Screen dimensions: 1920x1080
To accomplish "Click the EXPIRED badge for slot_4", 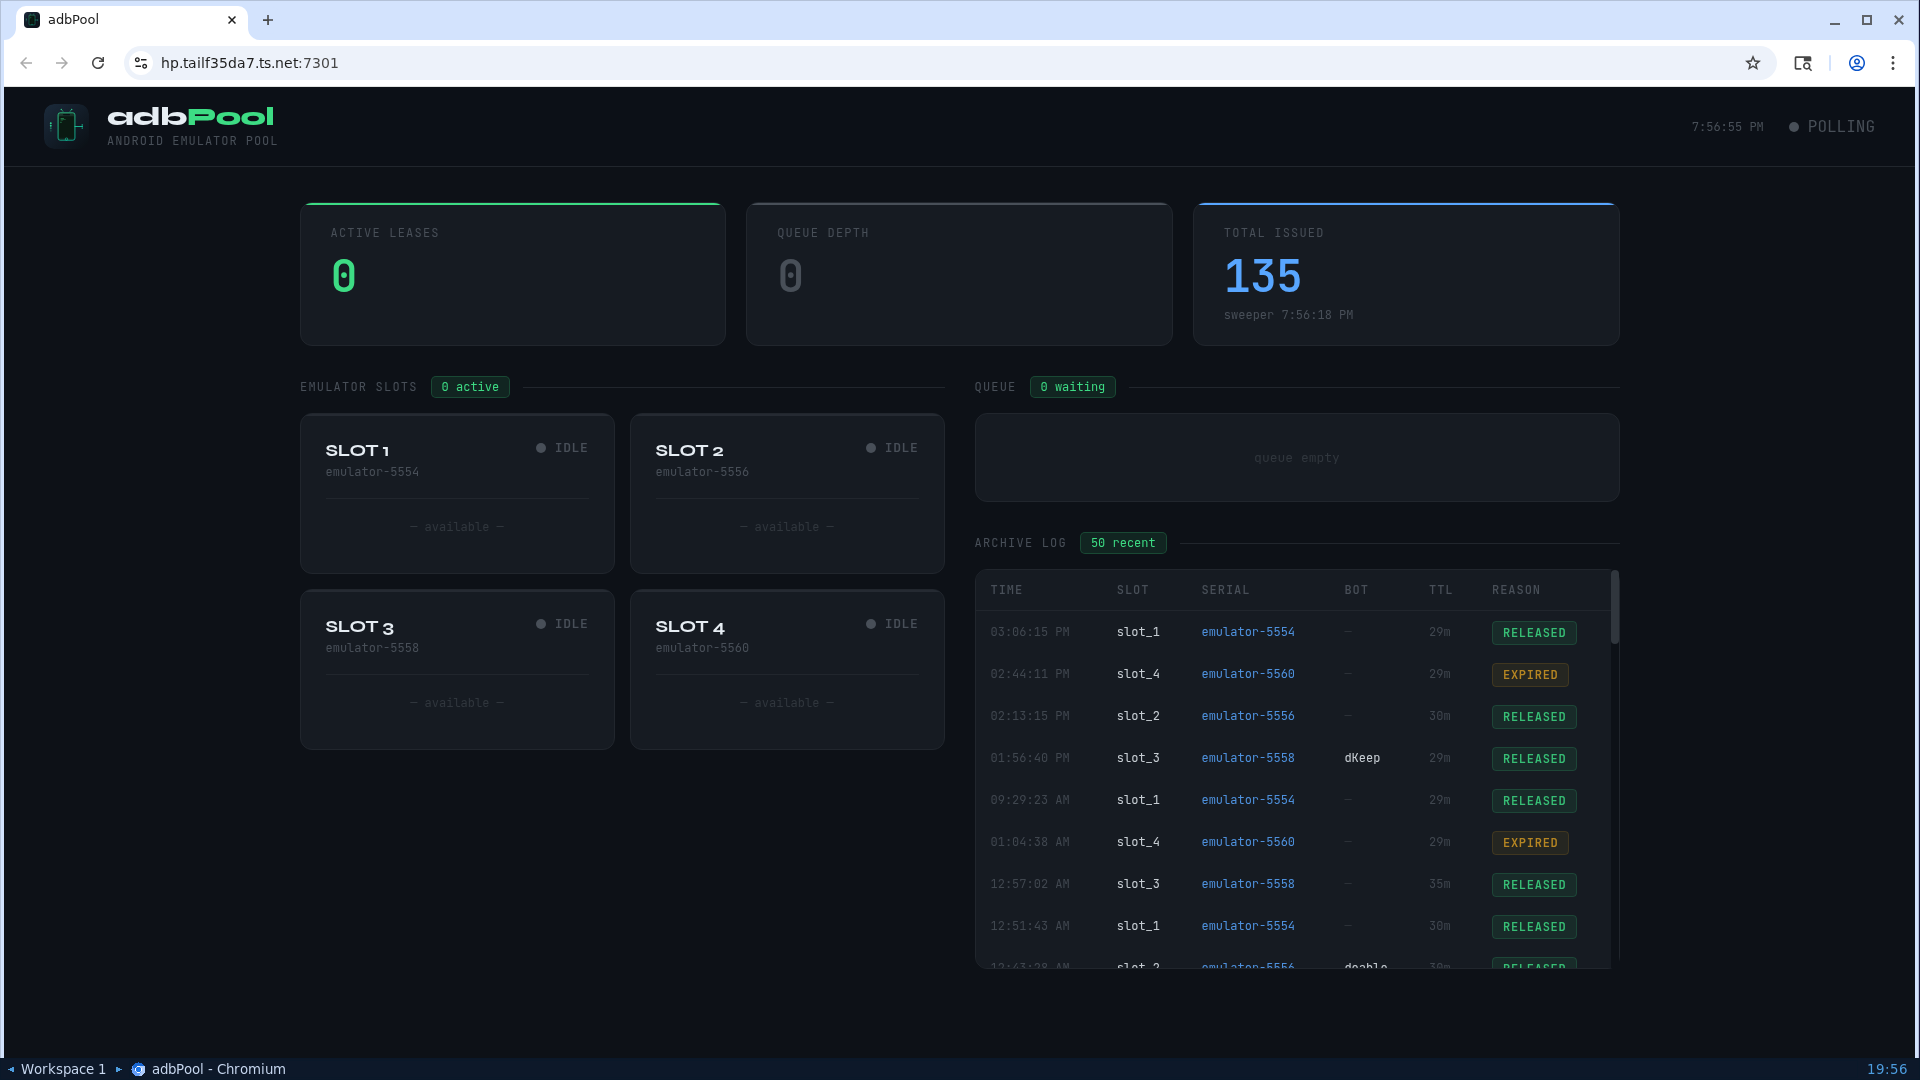I will 1529,674.
